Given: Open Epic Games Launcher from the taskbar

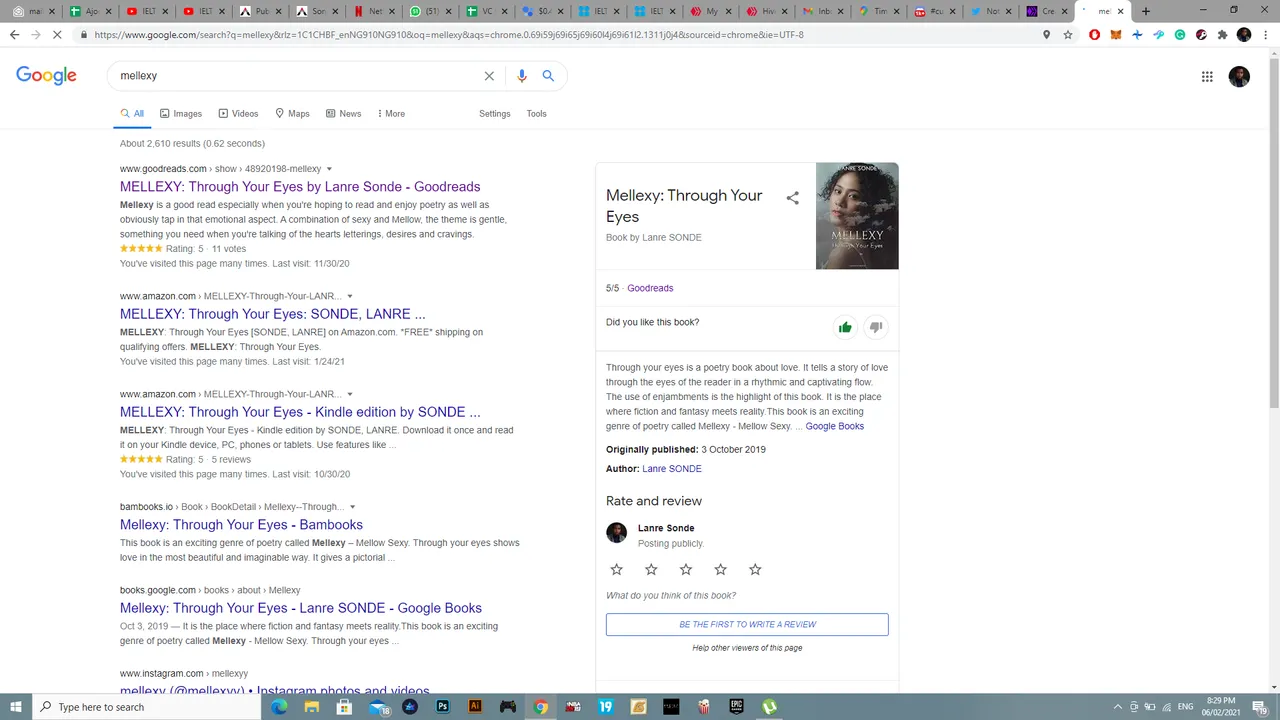Looking at the screenshot, I should (737, 707).
